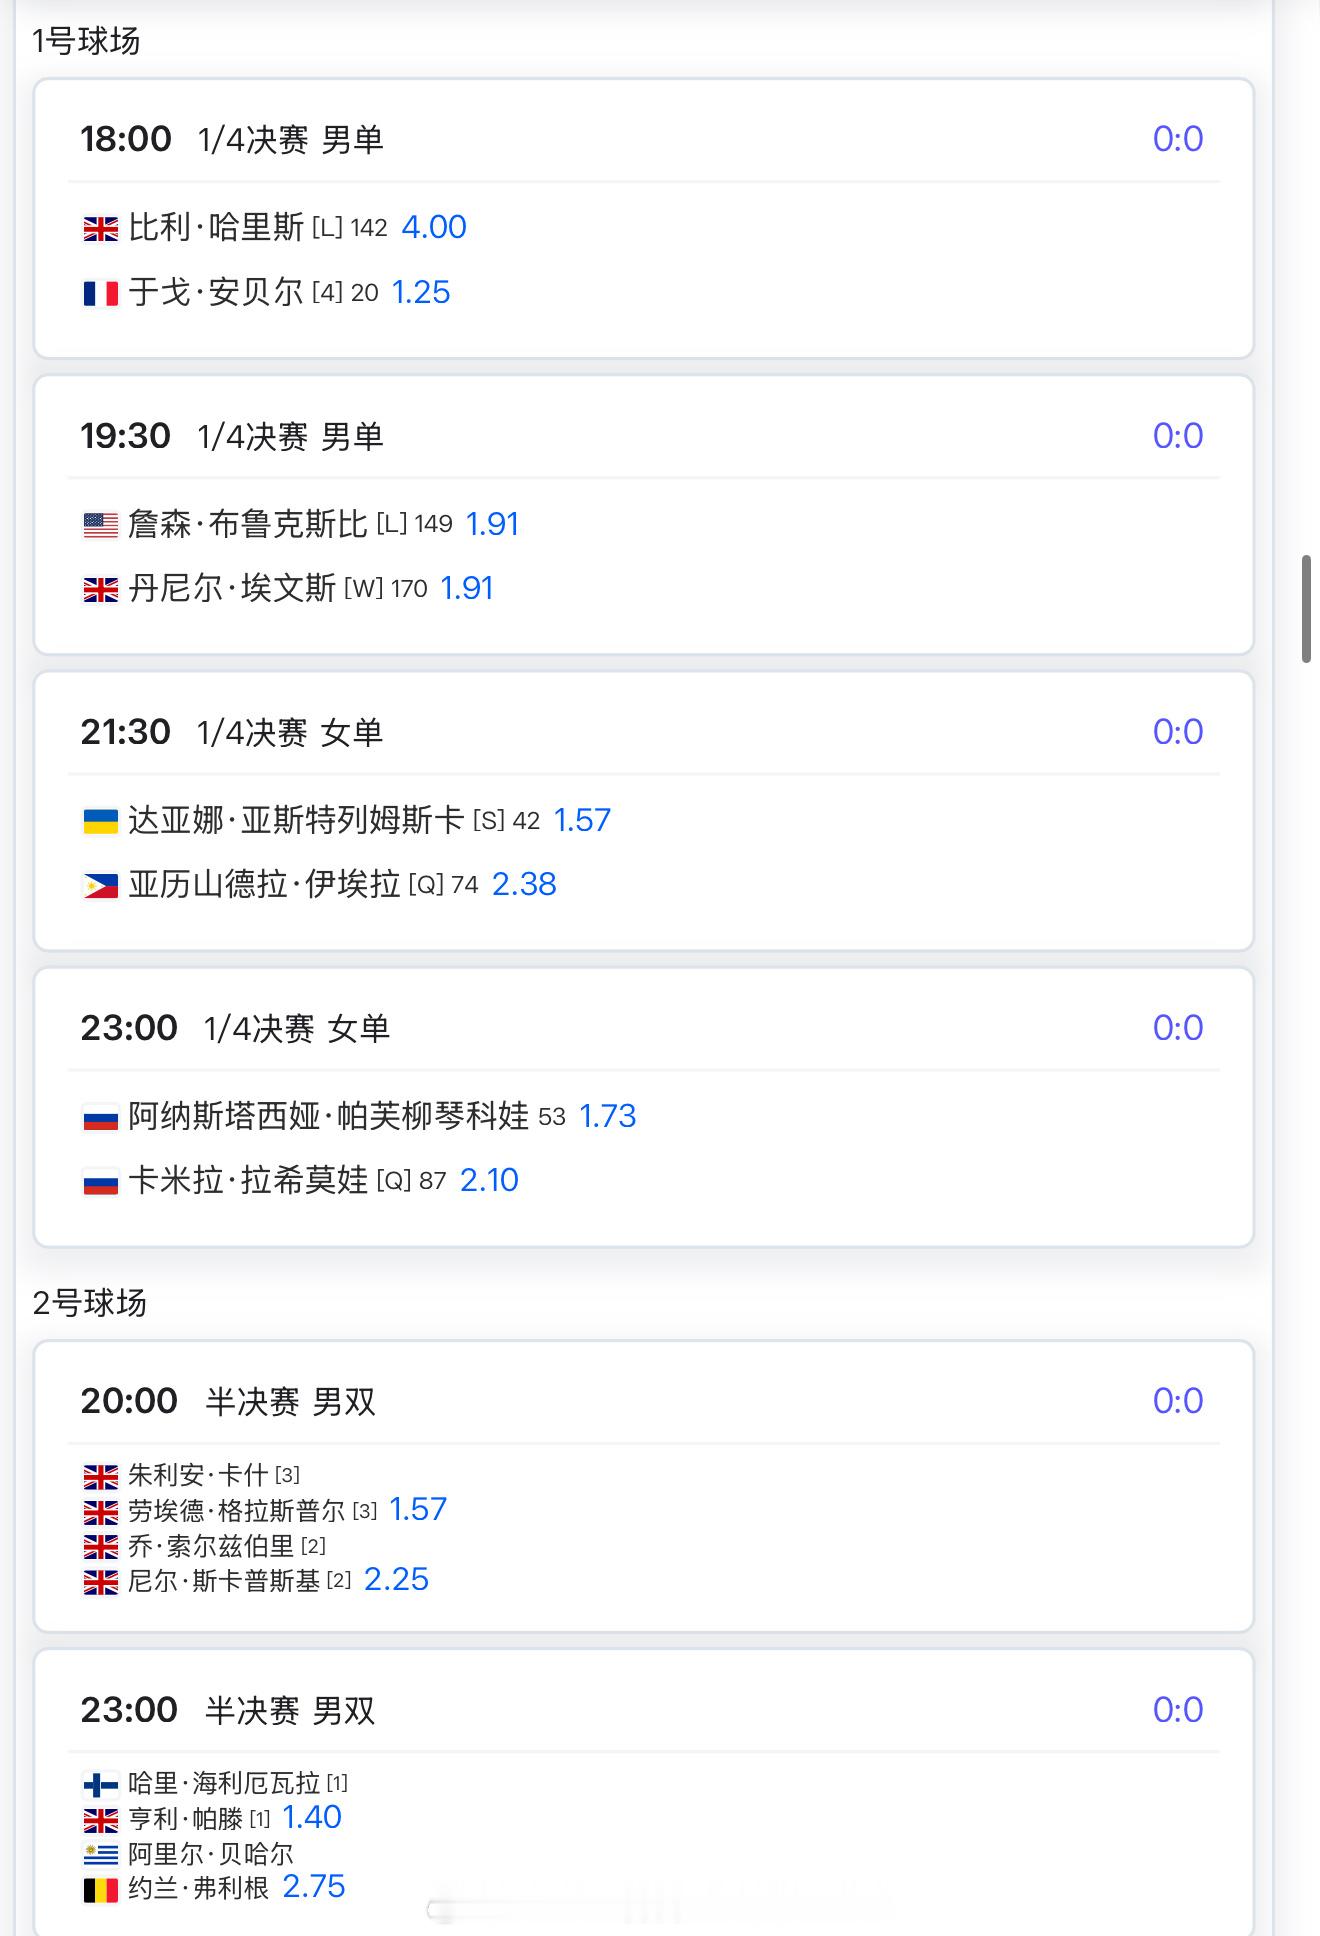Click the UK flag beside 比利·哈里斯
The width and height of the screenshot is (1320, 1936).
point(100,229)
